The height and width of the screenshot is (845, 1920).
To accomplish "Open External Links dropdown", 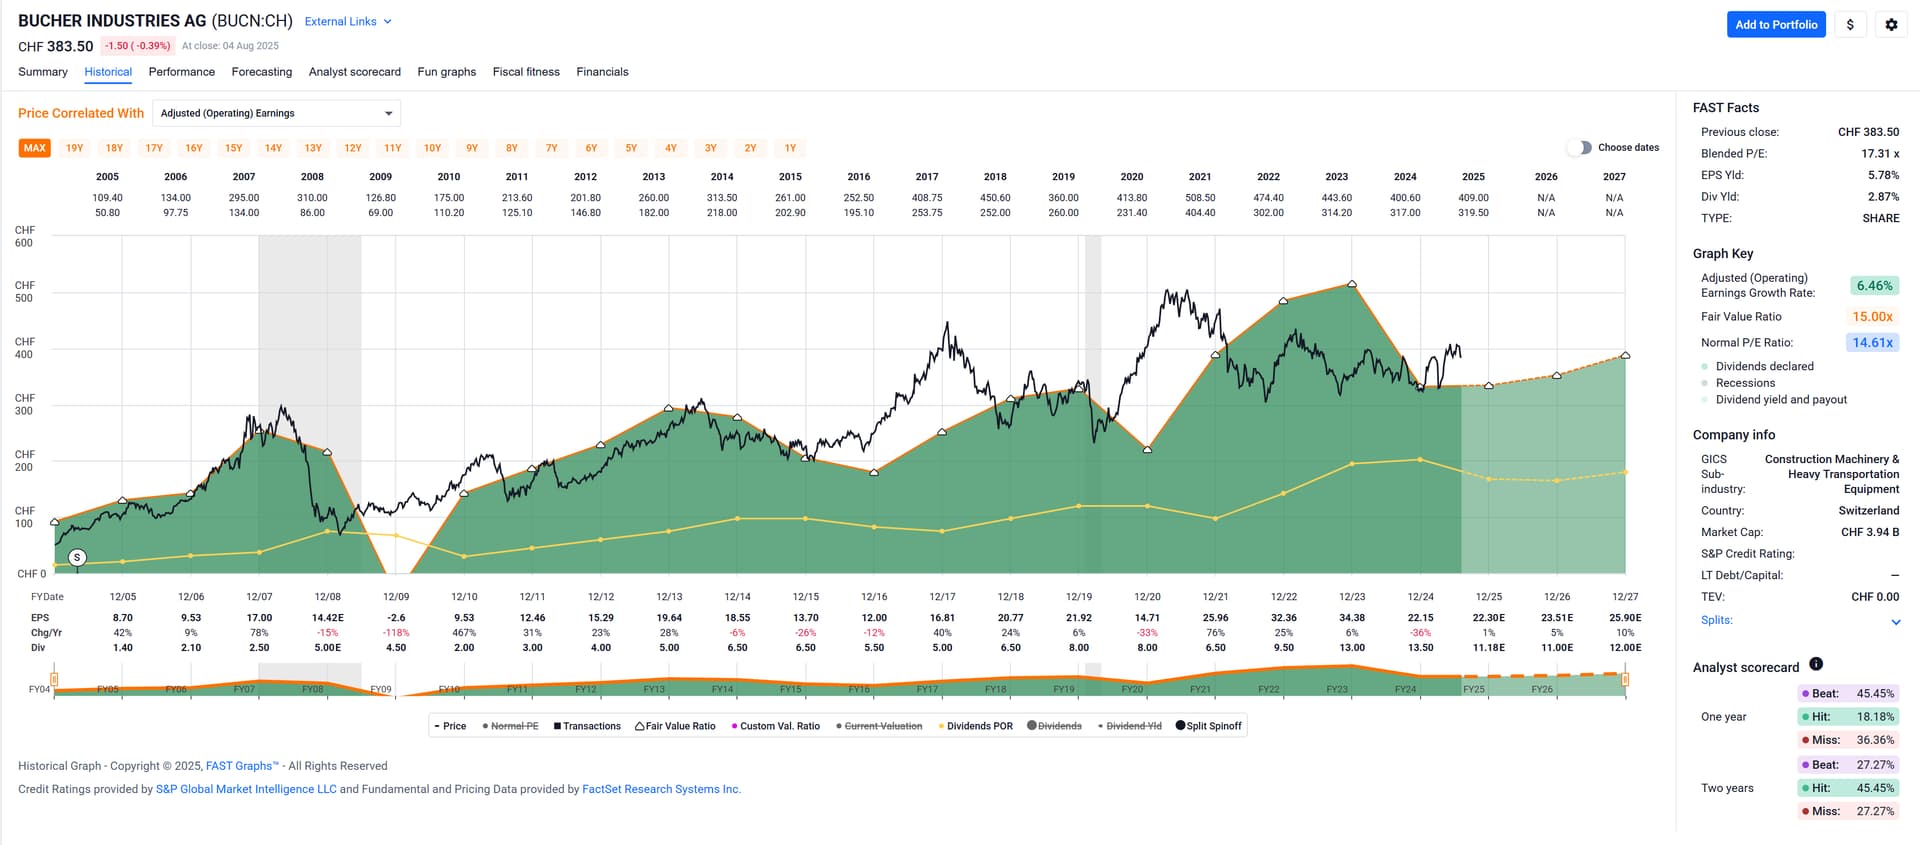I will point(348,21).
